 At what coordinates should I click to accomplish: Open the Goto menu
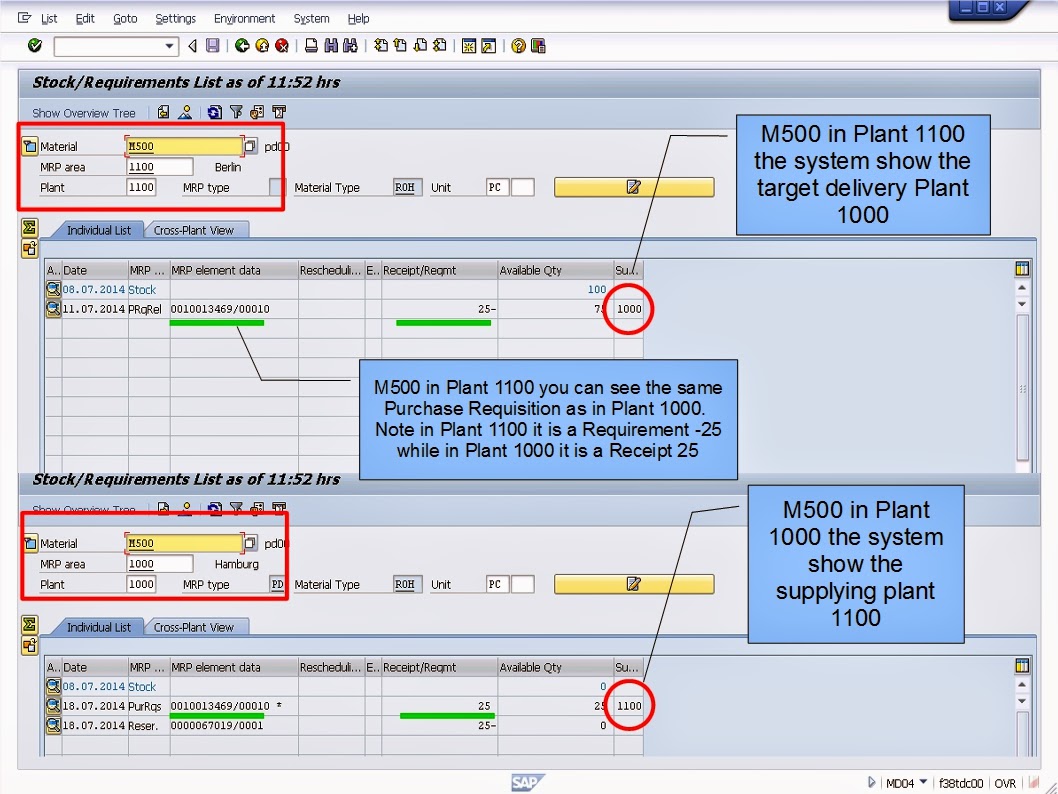click(x=125, y=18)
